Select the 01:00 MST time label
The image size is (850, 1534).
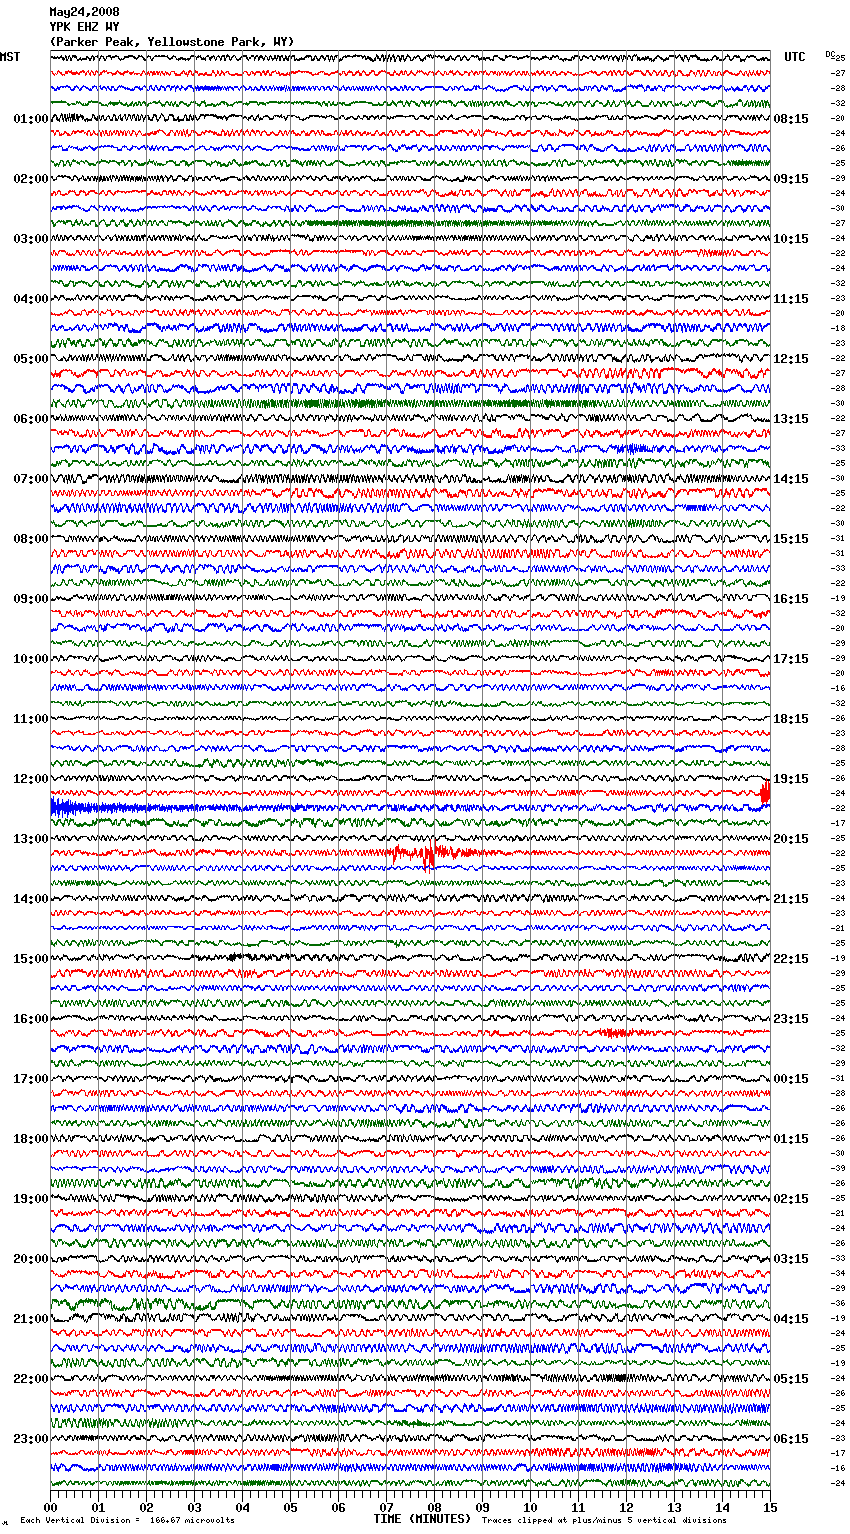pyautogui.click(x=31, y=119)
